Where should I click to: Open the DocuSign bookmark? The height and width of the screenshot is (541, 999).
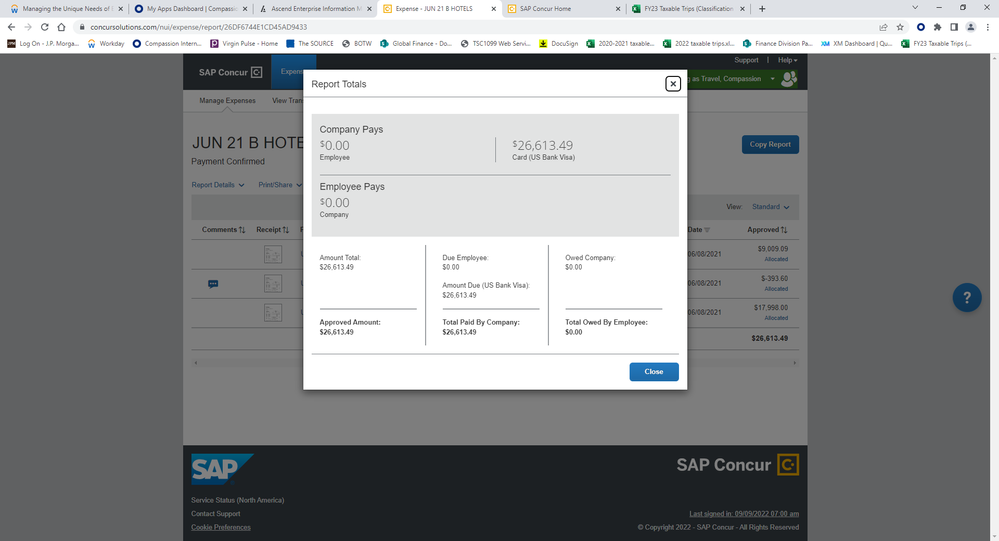[x=558, y=43]
